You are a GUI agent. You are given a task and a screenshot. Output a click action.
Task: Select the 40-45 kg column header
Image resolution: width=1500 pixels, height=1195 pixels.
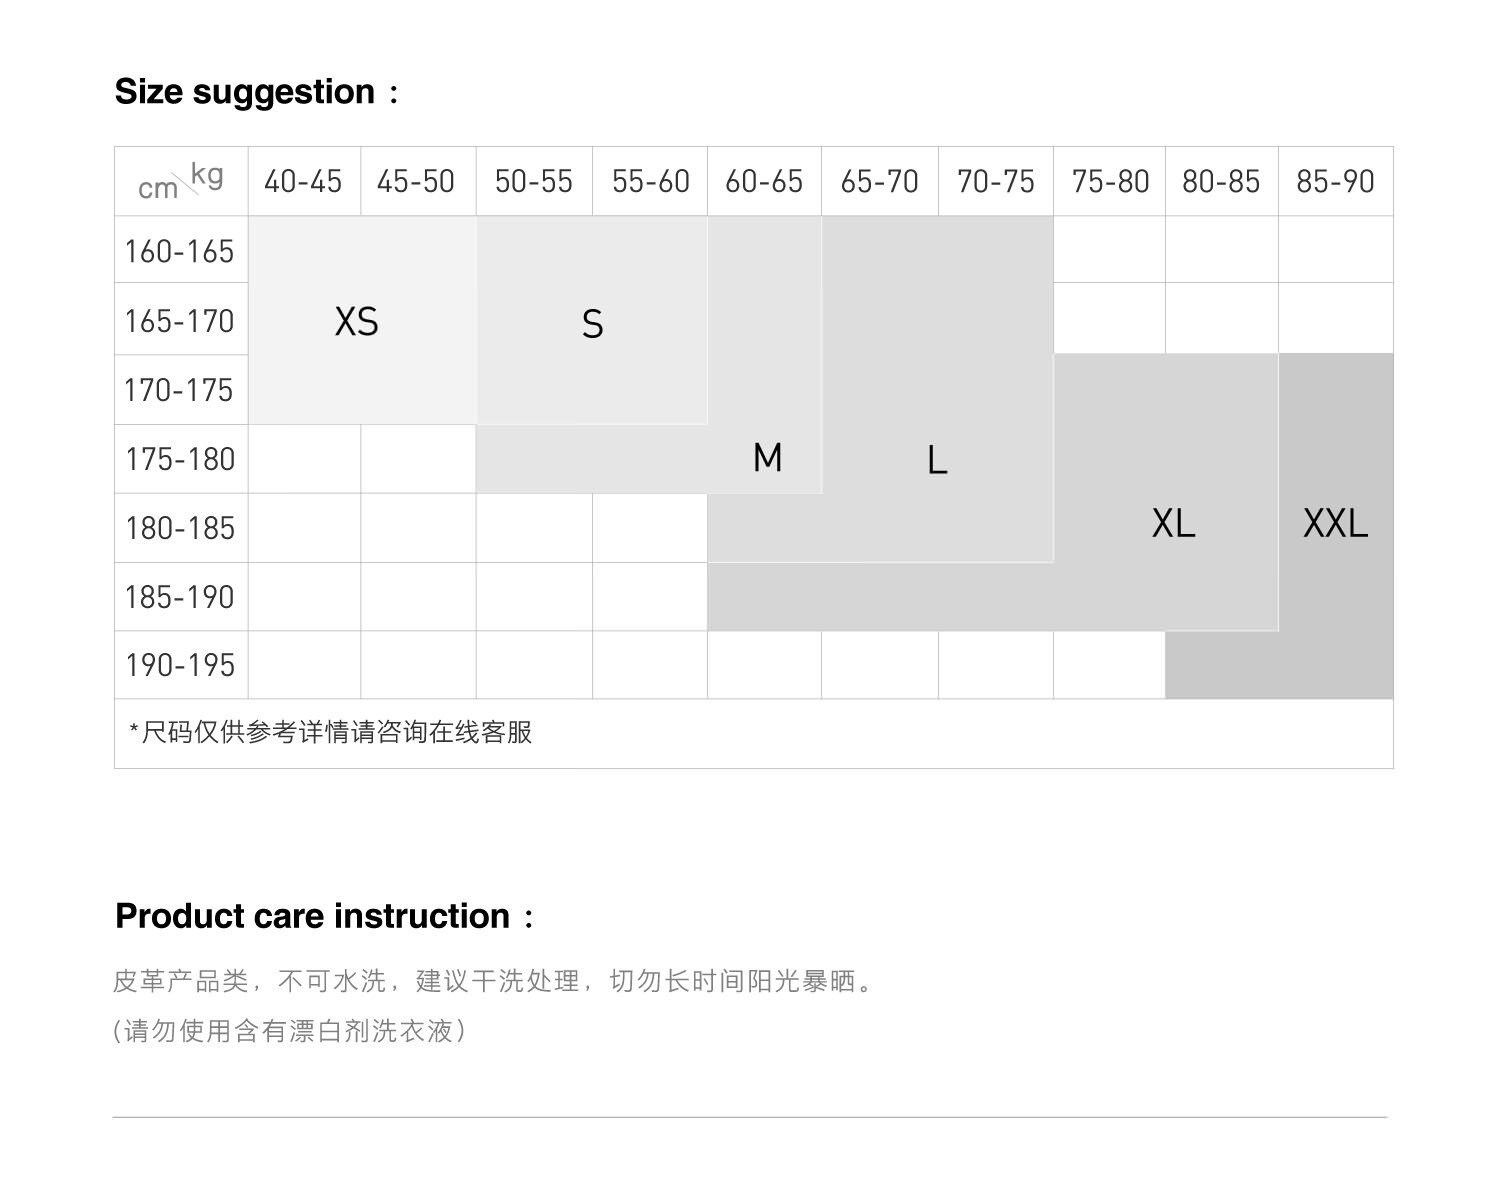coord(303,181)
